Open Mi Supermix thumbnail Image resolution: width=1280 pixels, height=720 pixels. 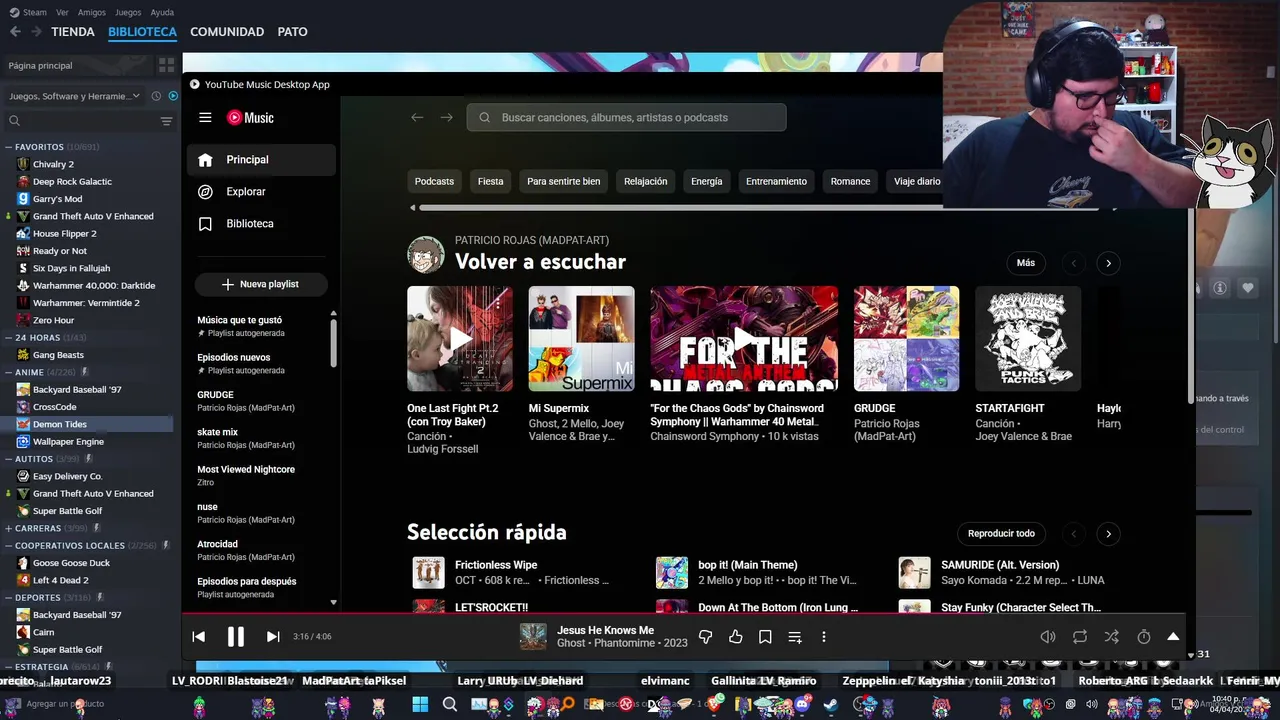coord(581,339)
